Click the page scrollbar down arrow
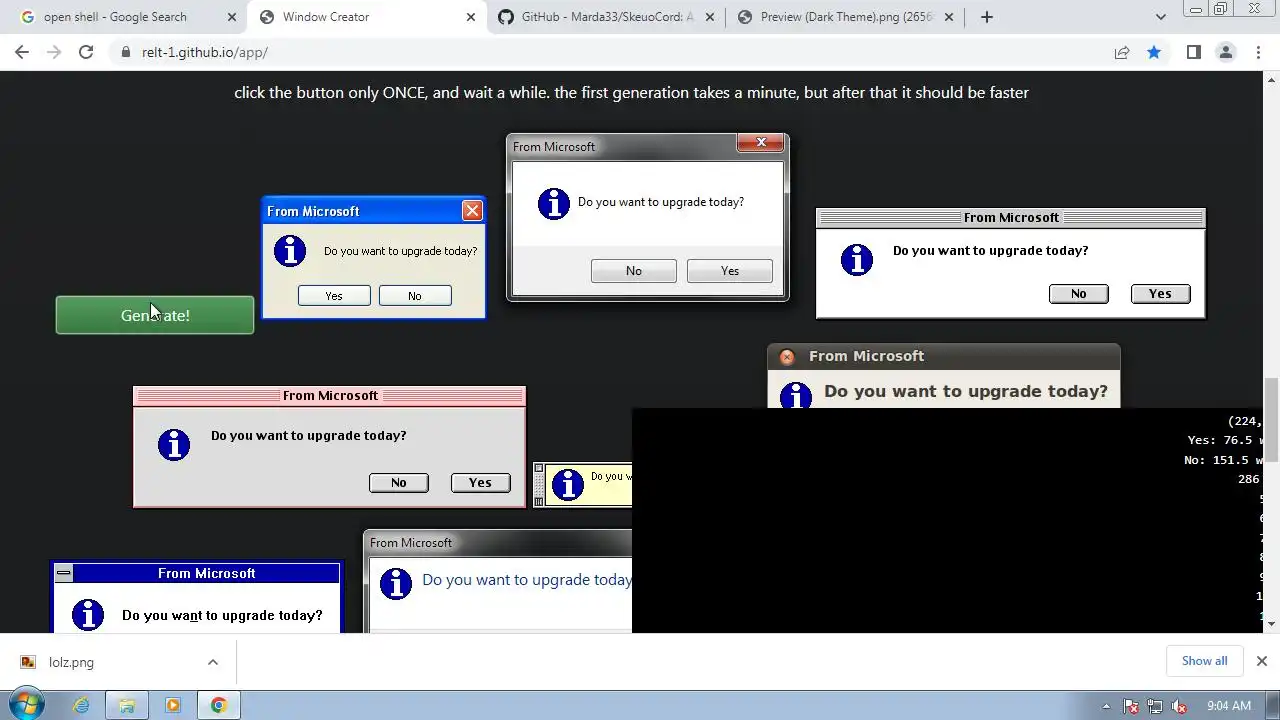This screenshot has height=720, width=1280. [1271, 624]
